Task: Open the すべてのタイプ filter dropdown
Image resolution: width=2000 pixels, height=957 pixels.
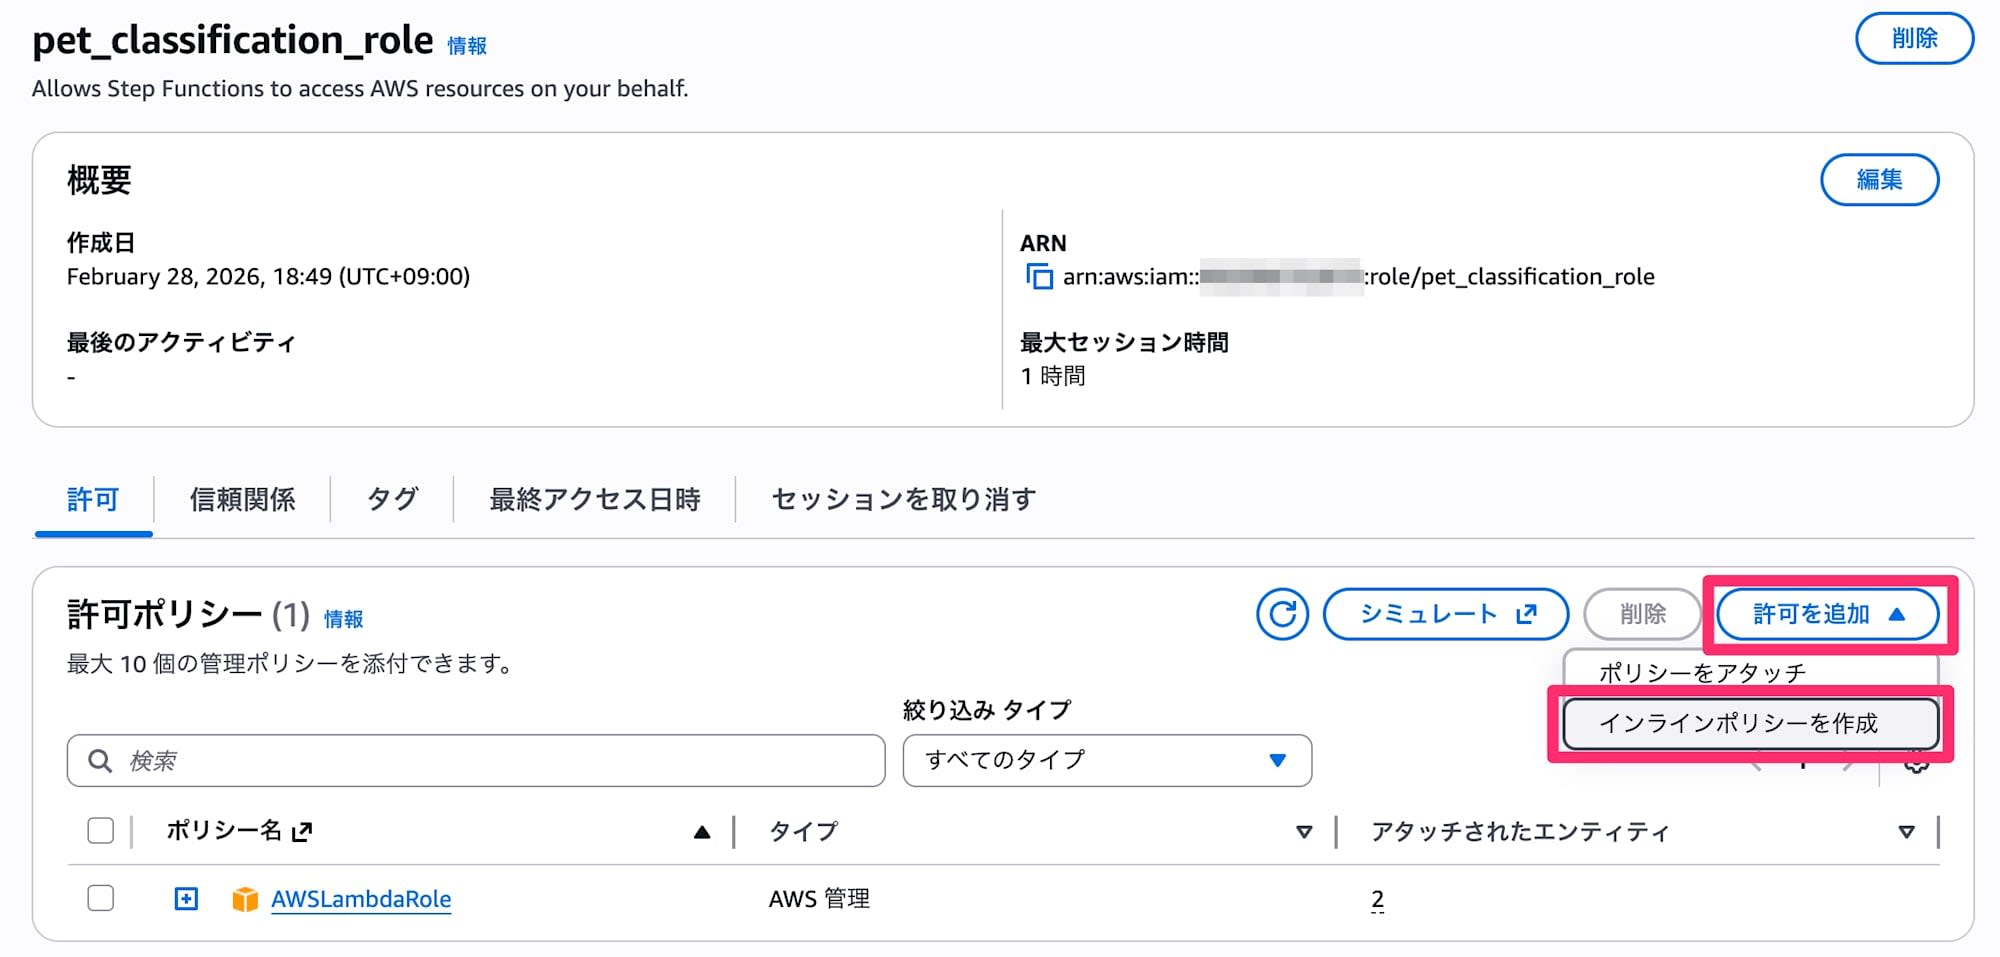Action: click(x=1106, y=760)
